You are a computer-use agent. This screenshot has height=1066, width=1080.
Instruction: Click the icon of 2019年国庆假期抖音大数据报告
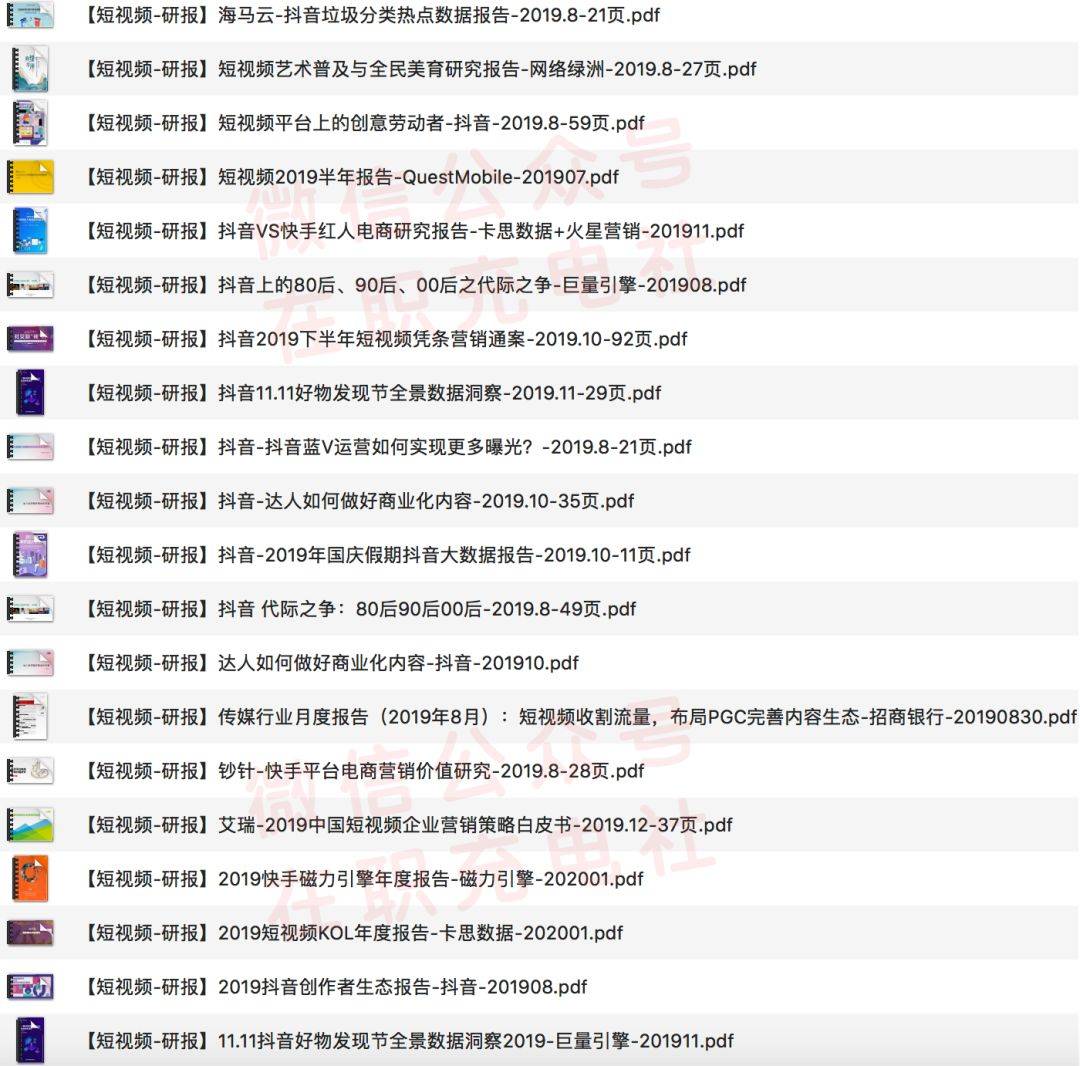[x=30, y=554]
